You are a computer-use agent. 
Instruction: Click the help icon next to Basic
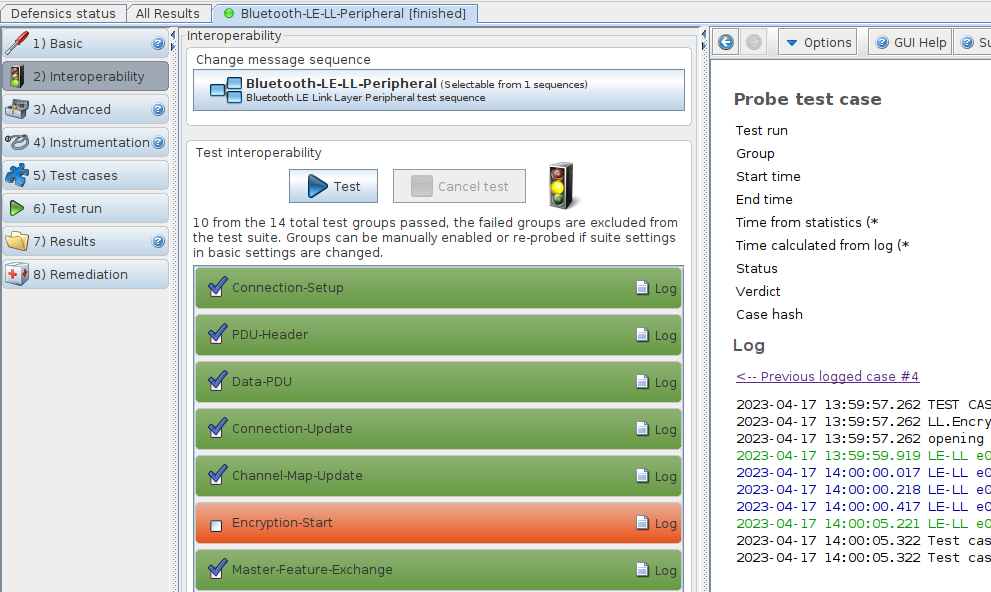coord(158,44)
